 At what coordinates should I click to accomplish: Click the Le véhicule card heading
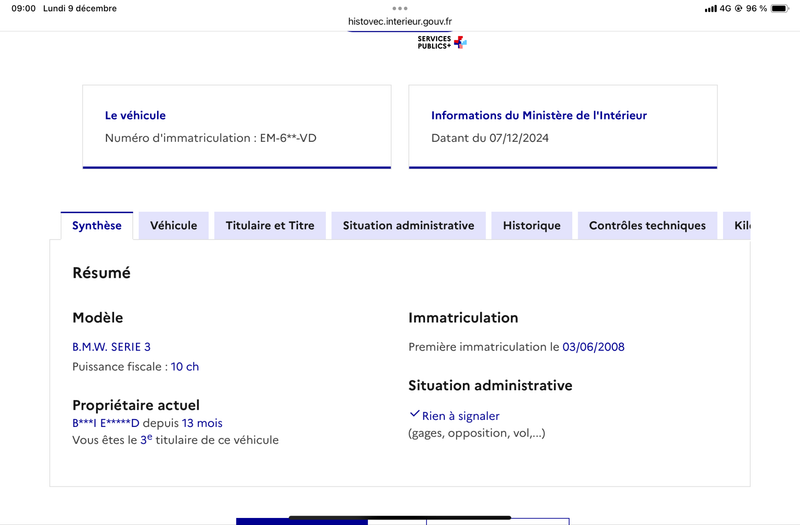(x=135, y=115)
